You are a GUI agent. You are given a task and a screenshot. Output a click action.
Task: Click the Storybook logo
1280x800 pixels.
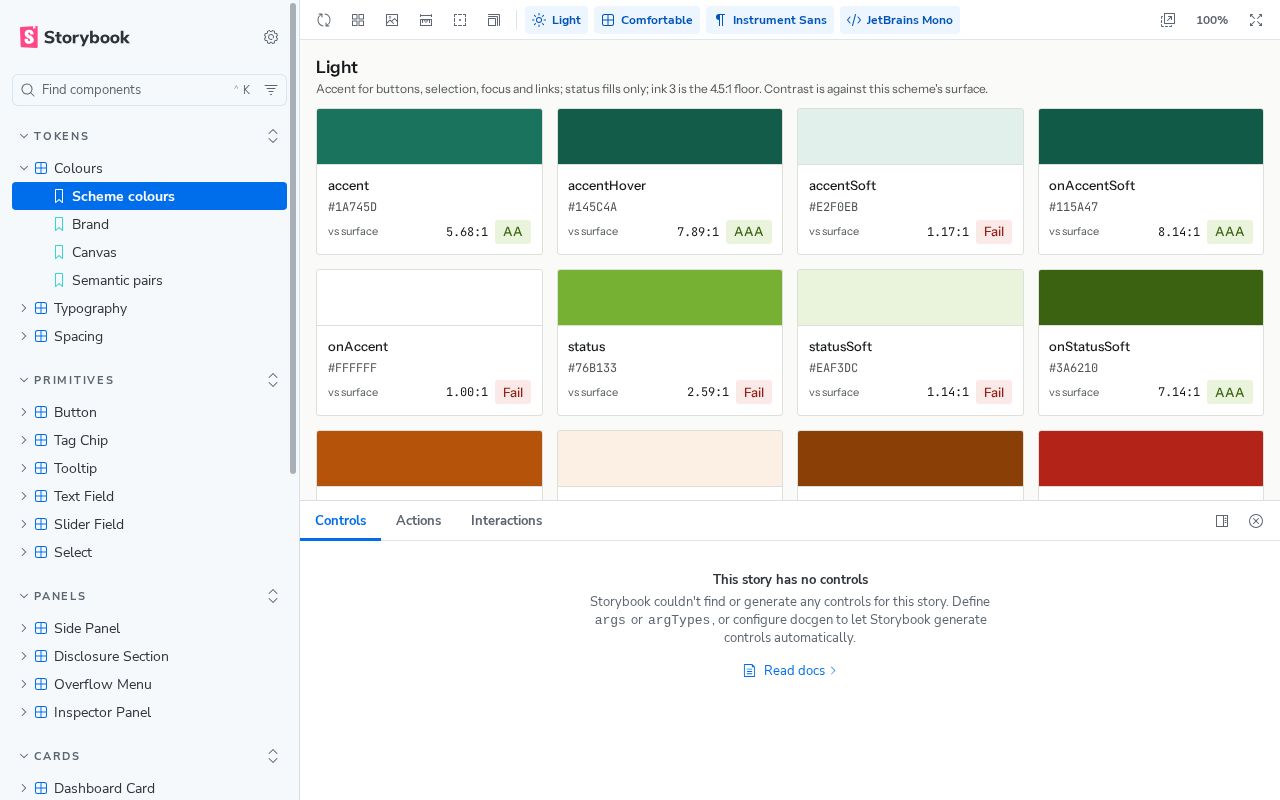(x=75, y=37)
